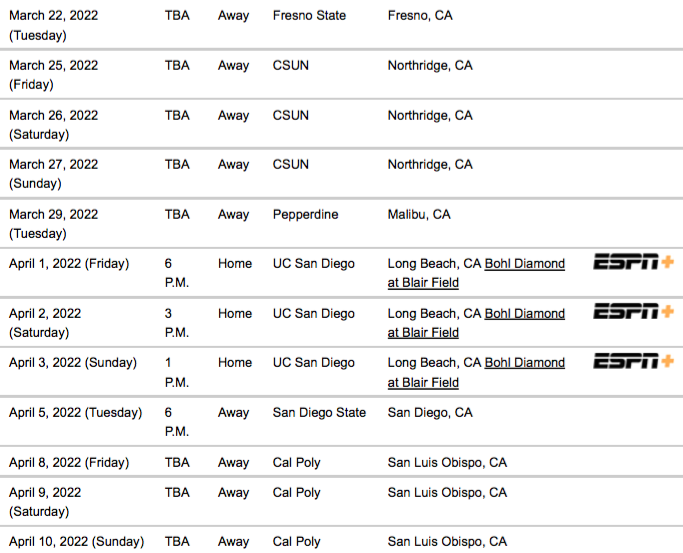Image resolution: width=683 pixels, height=553 pixels.
Task: Click ESPN+ logo for April 1 game
Action: [633, 262]
